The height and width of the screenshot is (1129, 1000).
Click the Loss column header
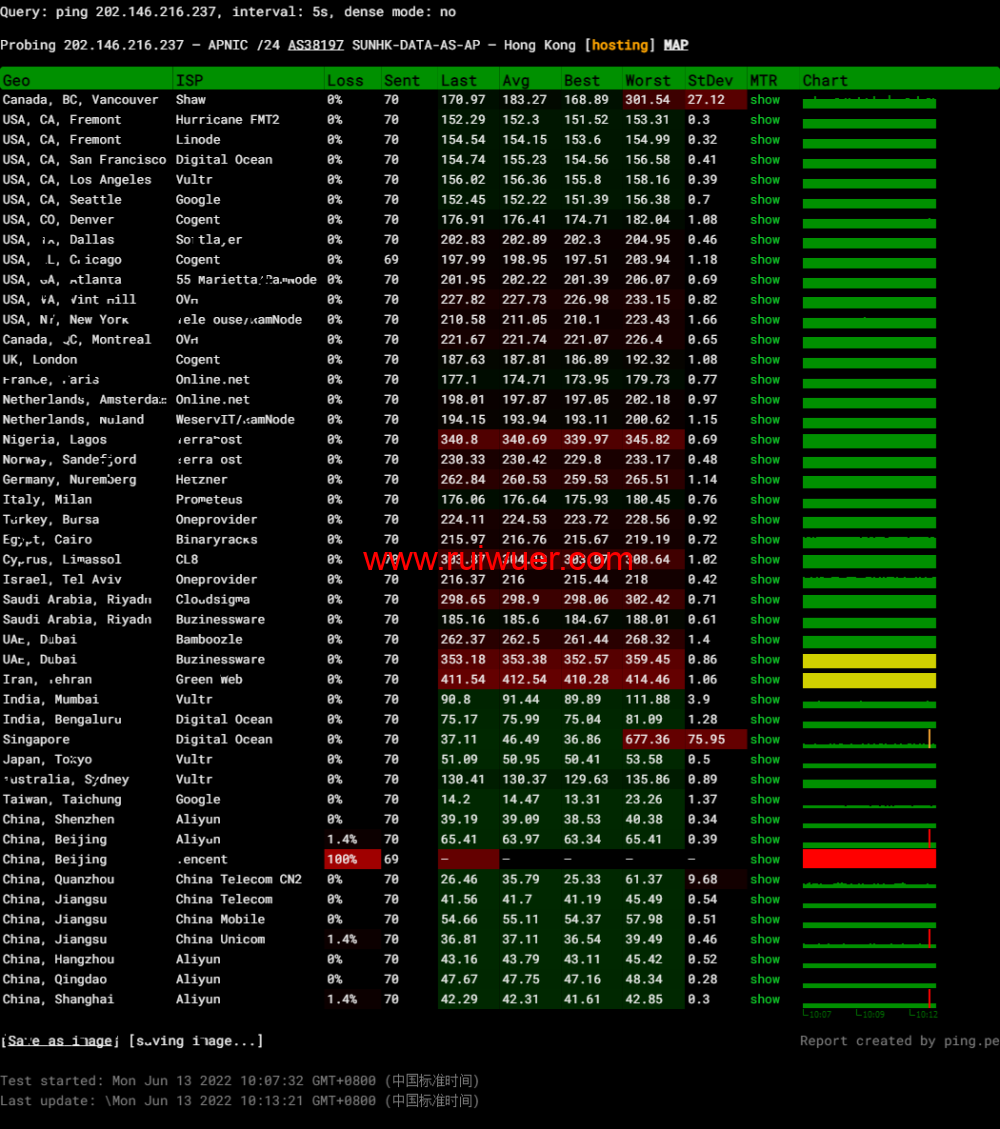click(x=345, y=80)
